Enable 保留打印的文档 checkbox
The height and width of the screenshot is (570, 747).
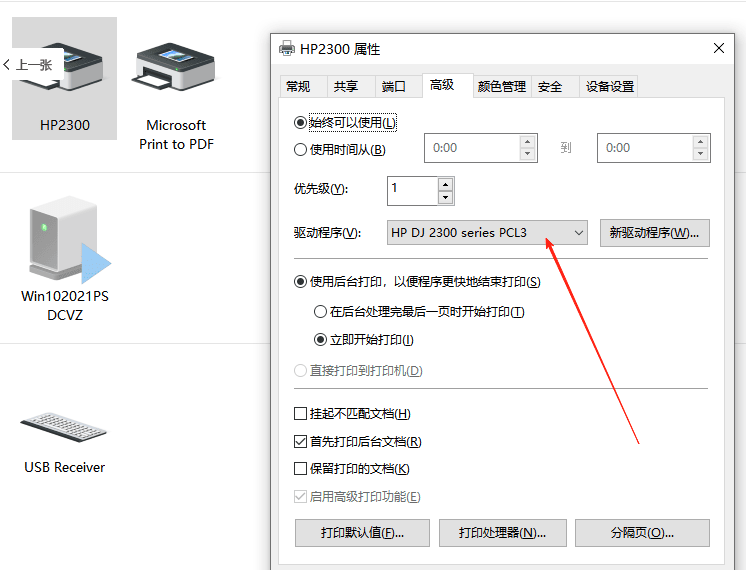[352, 469]
